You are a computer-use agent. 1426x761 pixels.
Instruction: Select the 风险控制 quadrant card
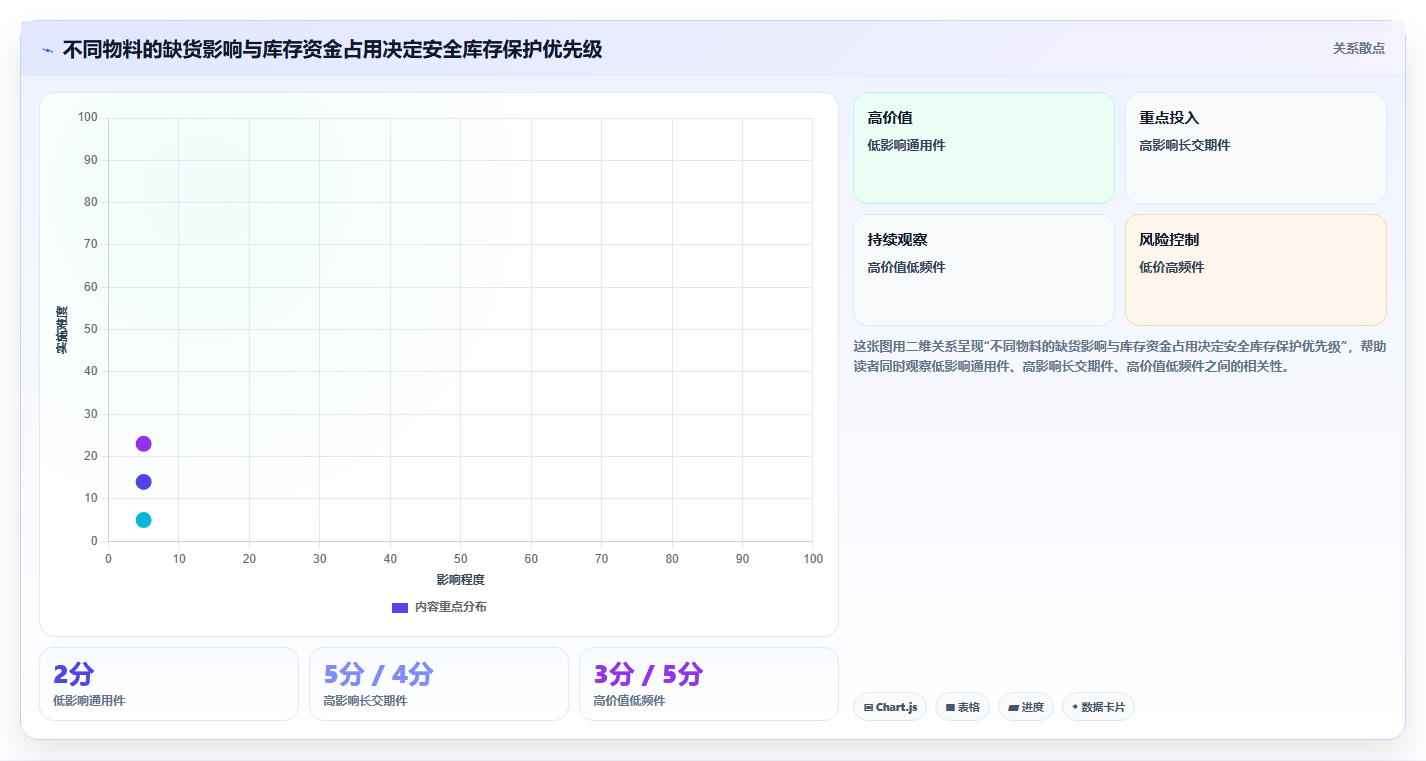[1255, 270]
